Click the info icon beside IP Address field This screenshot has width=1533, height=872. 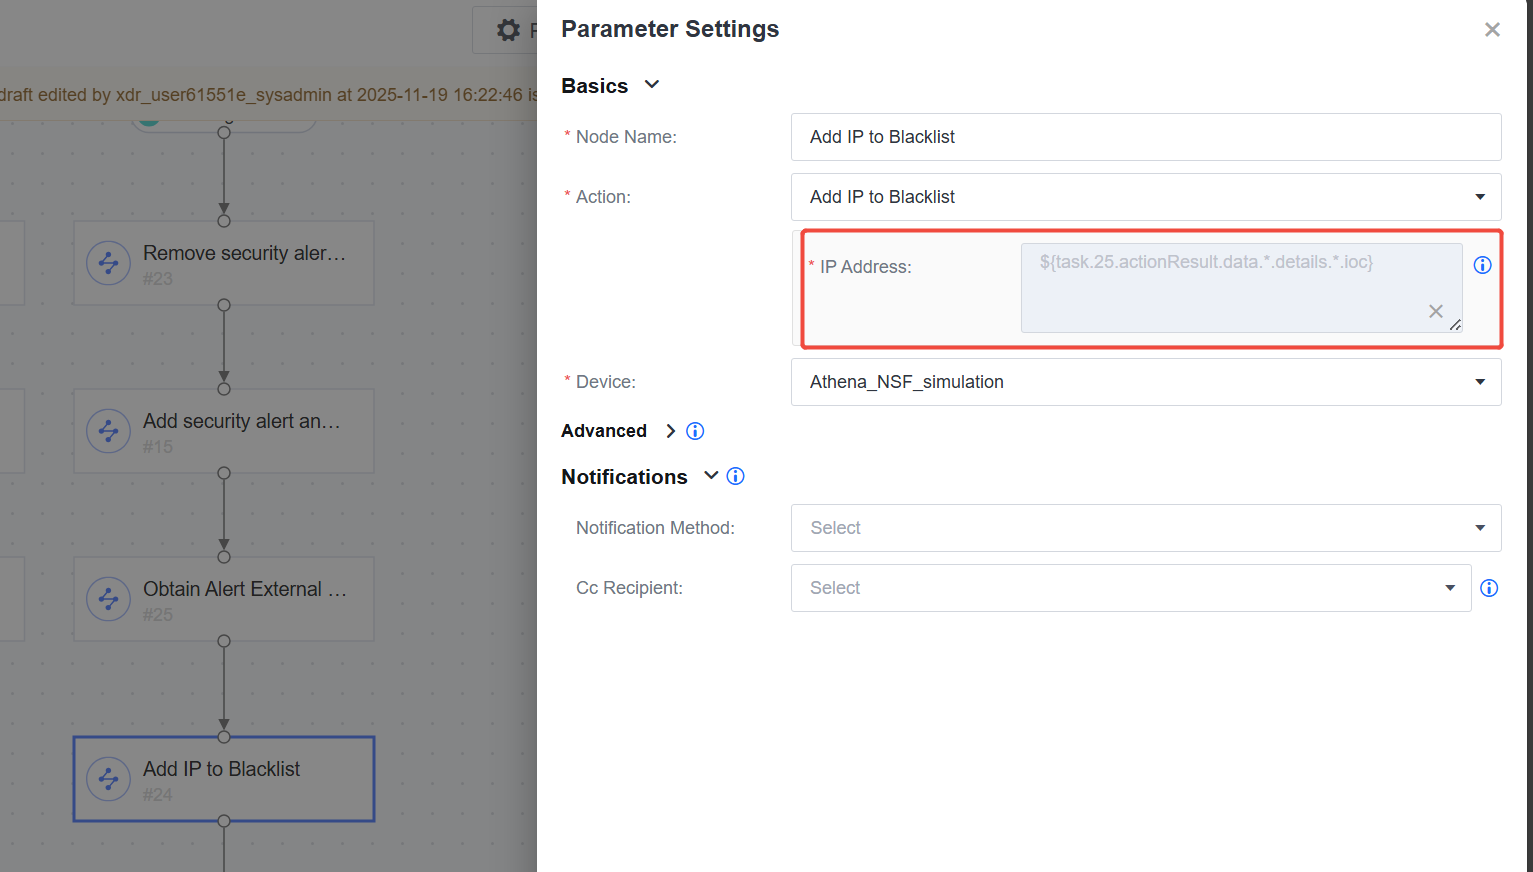click(x=1482, y=265)
